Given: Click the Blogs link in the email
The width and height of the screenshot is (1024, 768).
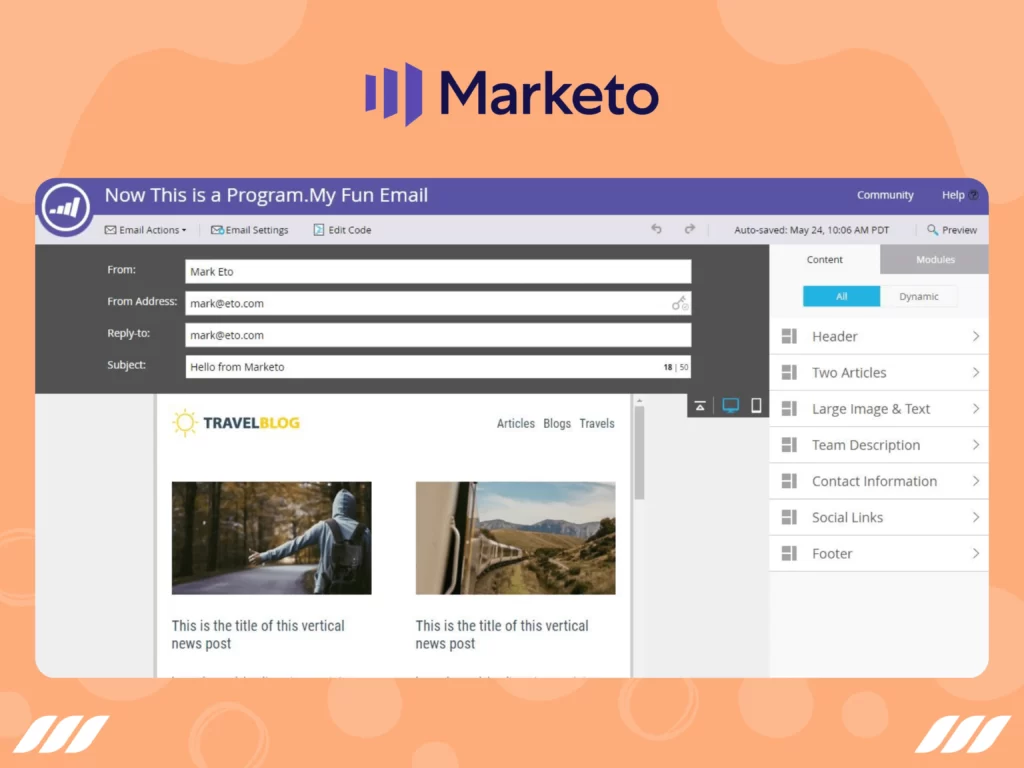Looking at the screenshot, I should [x=556, y=423].
